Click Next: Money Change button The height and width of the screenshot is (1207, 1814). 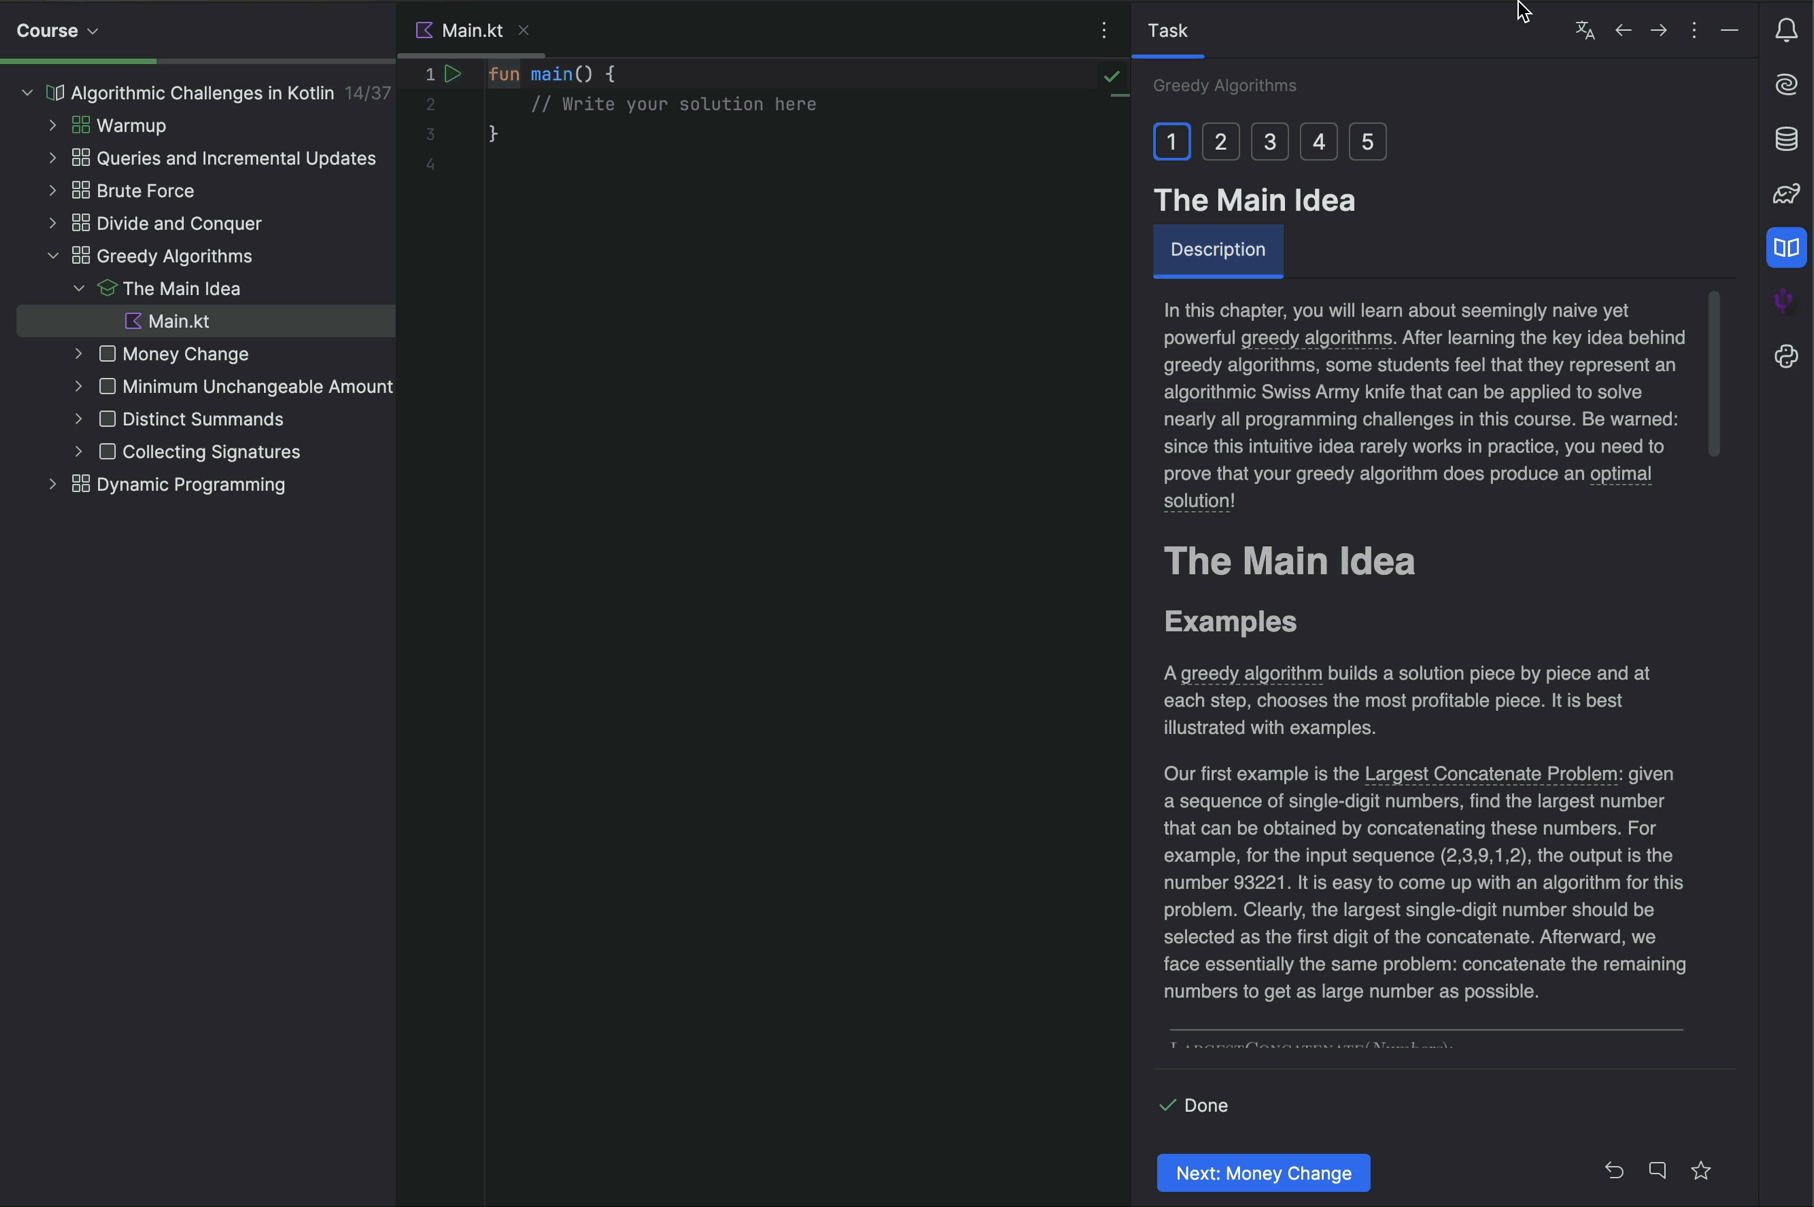coord(1263,1173)
